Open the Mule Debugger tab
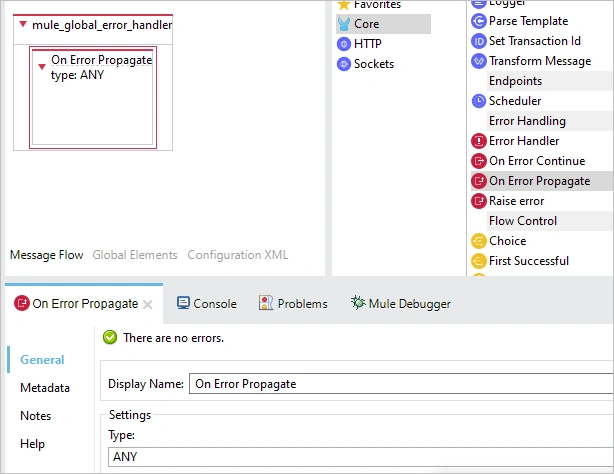Viewport: 614px width, 474px height. [x=401, y=304]
